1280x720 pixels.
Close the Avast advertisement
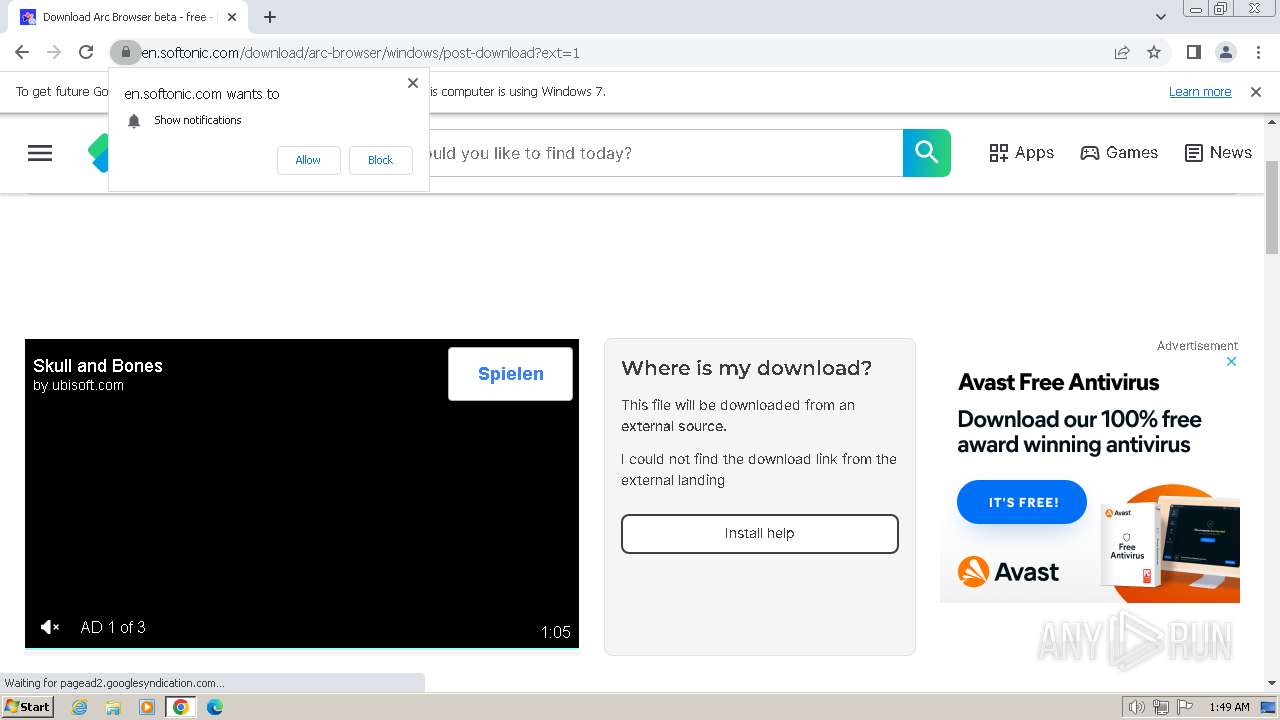(x=1231, y=362)
